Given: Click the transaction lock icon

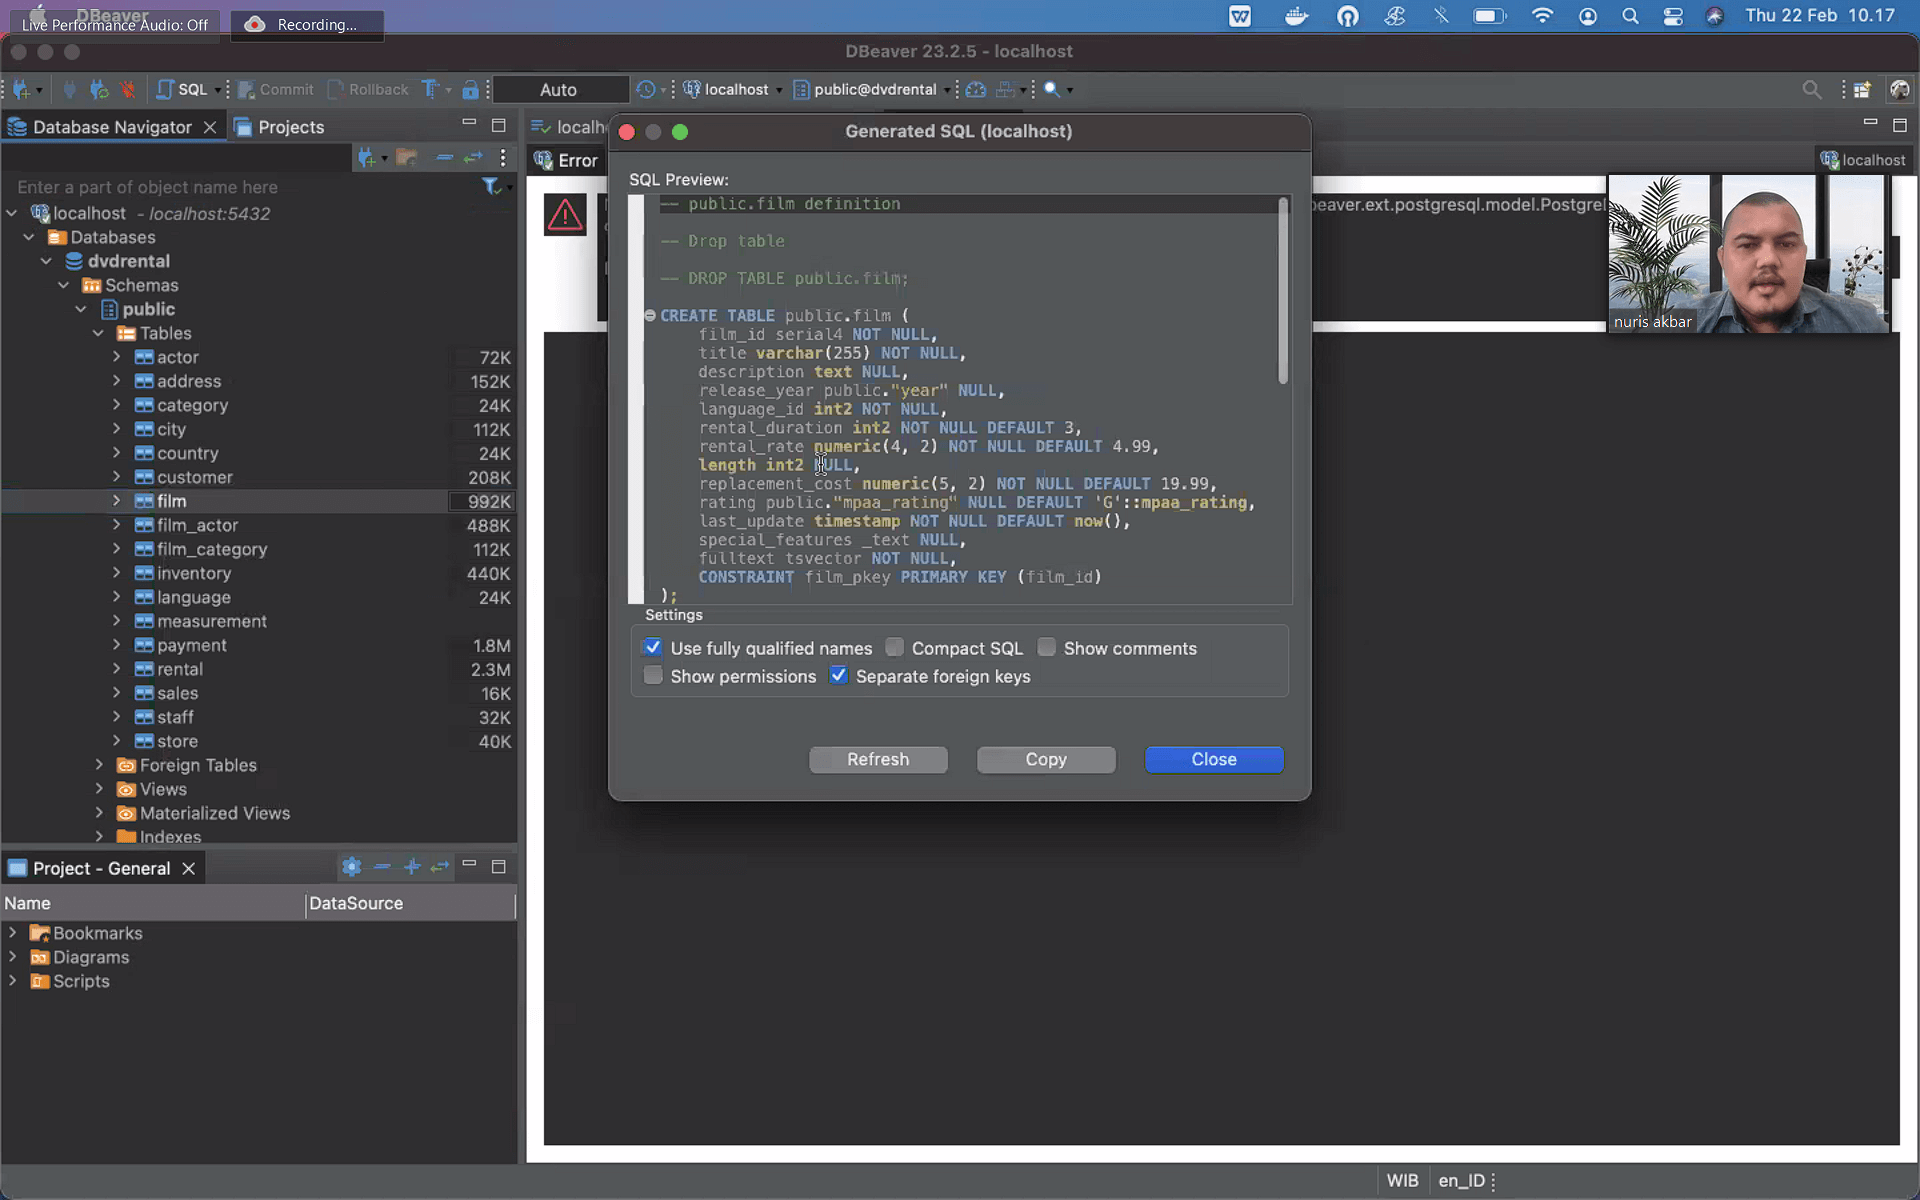Looking at the screenshot, I should (x=470, y=90).
